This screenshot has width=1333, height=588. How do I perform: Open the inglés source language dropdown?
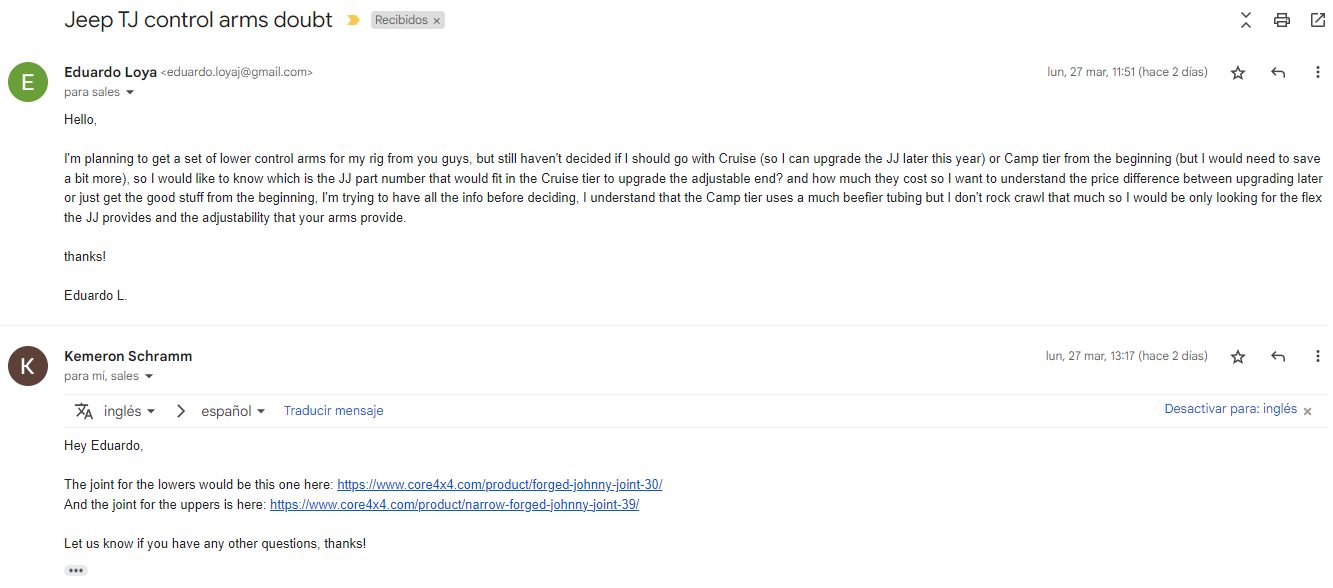point(129,411)
